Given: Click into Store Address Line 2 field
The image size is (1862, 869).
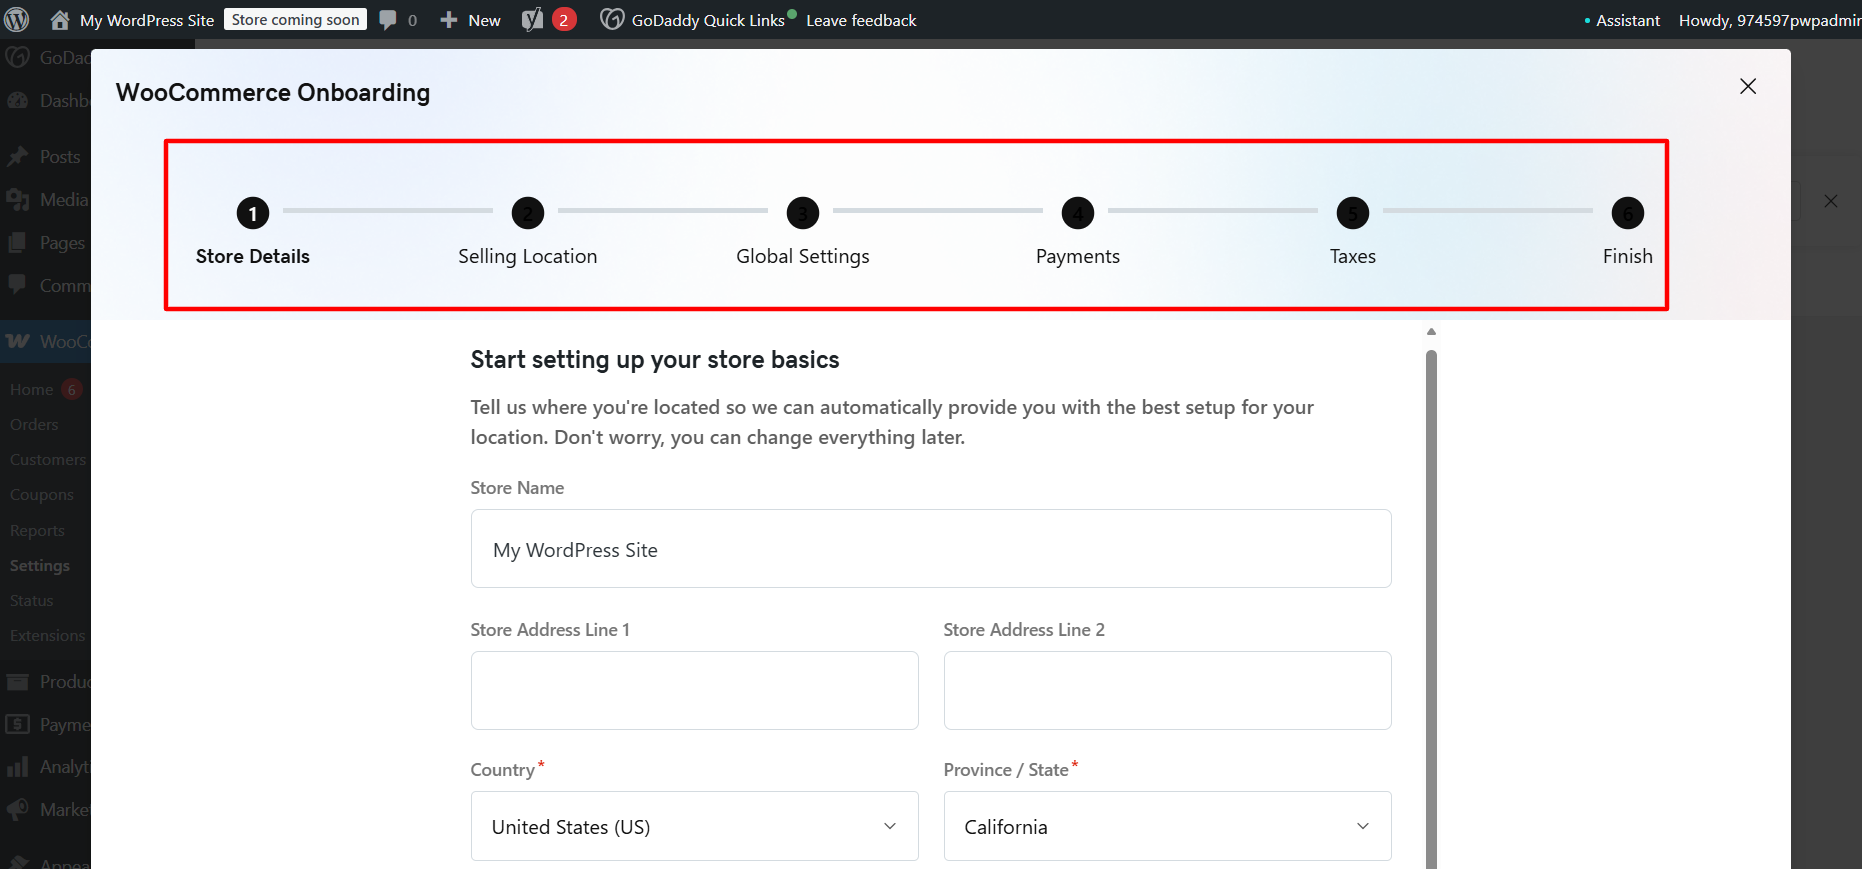Looking at the screenshot, I should tap(1167, 690).
